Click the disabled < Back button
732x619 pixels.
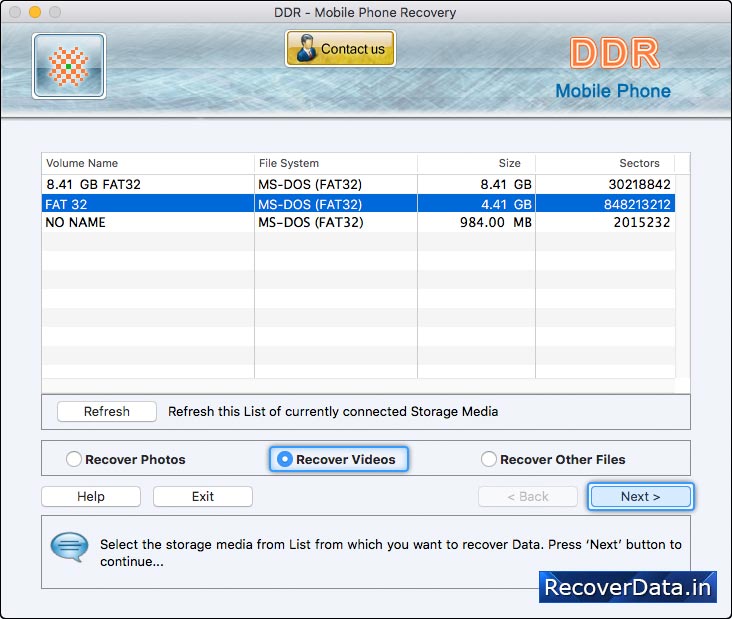[528, 496]
